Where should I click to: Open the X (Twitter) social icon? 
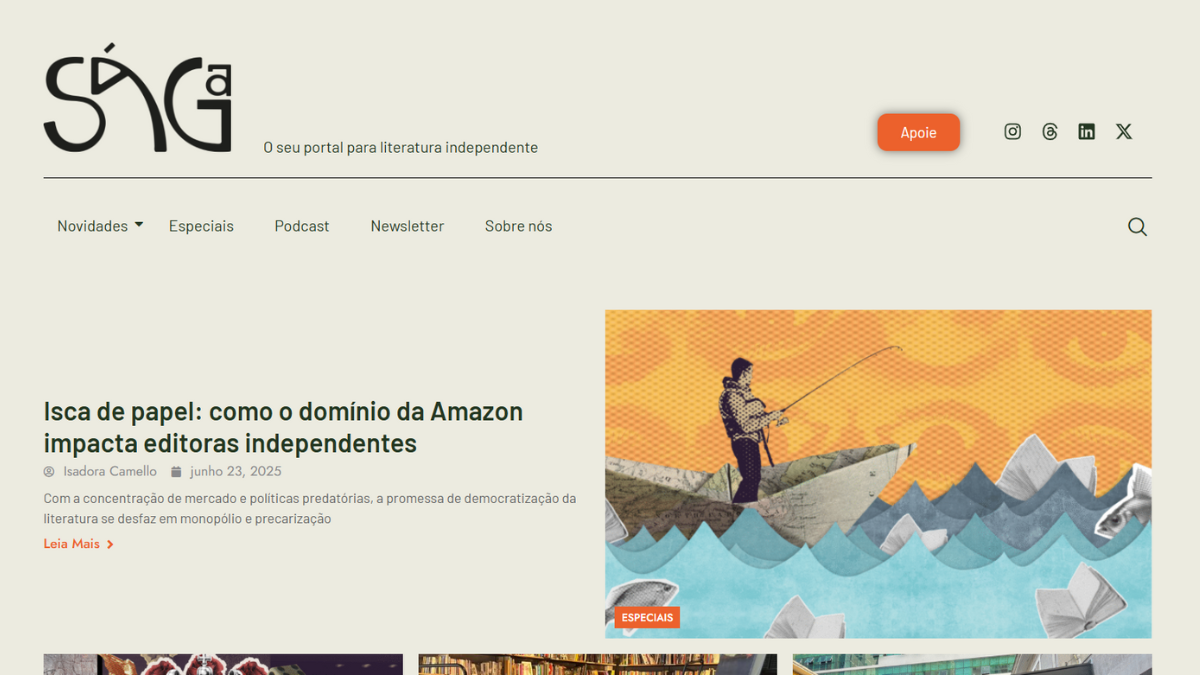[1124, 132]
